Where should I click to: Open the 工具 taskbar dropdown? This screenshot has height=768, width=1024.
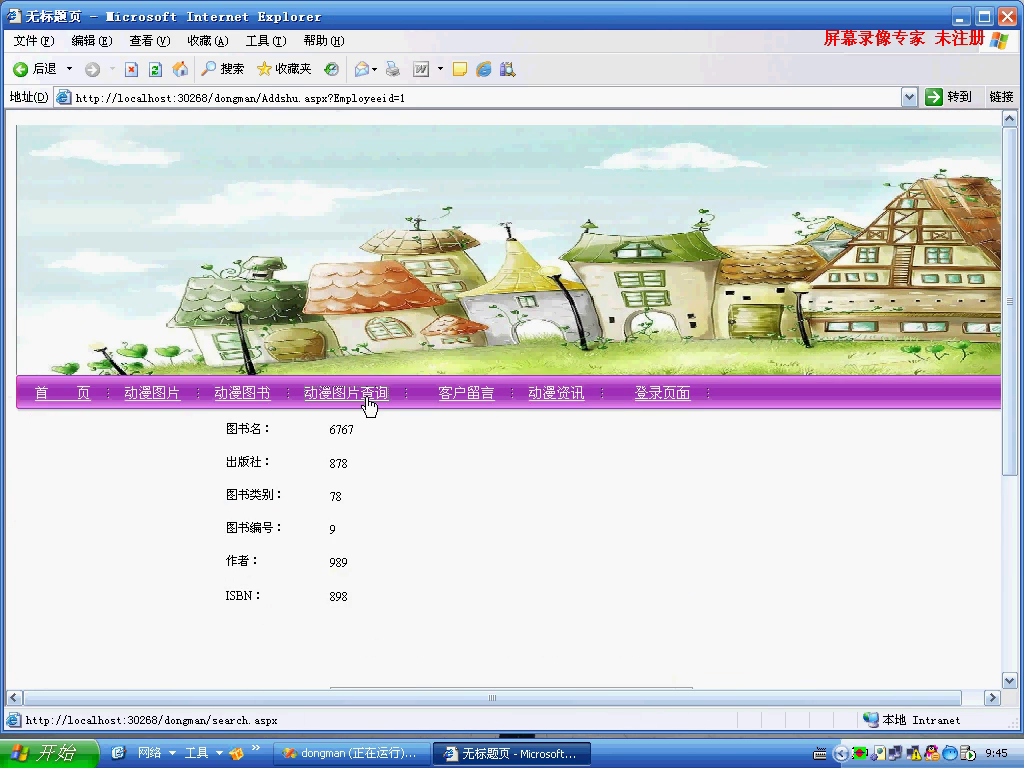203,753
